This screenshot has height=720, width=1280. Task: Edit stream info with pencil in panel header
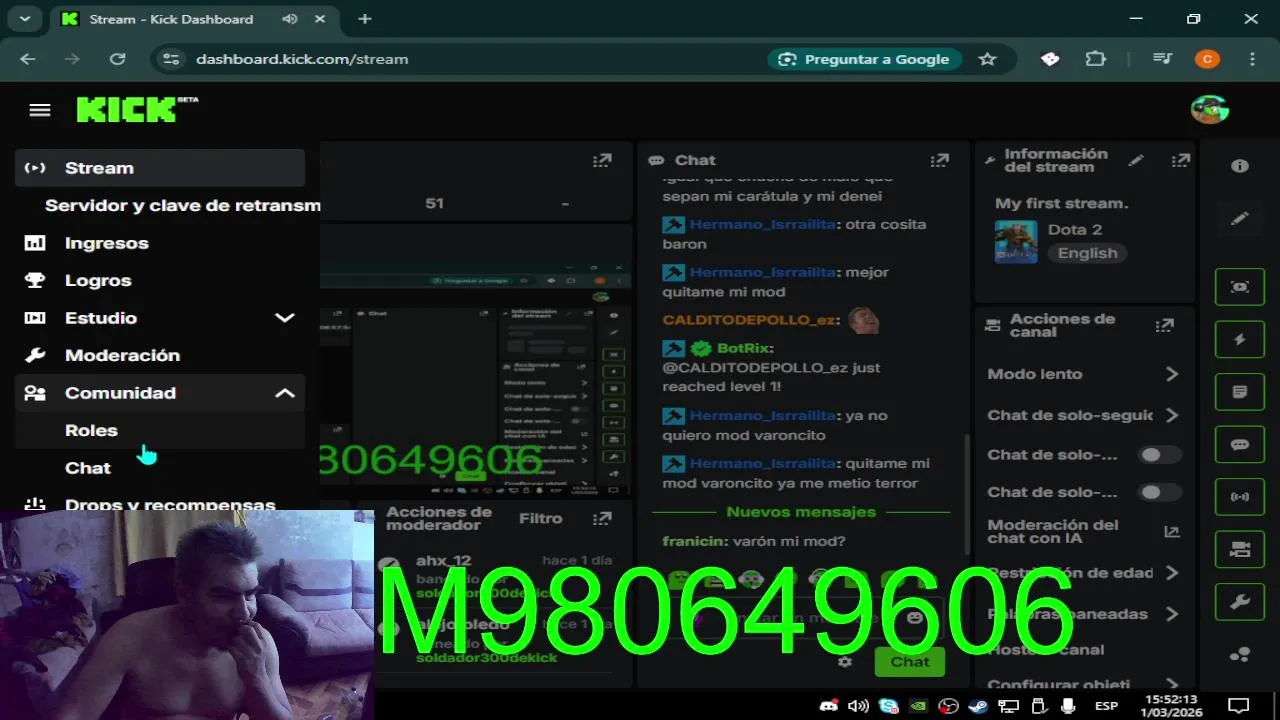(1136, 160)
